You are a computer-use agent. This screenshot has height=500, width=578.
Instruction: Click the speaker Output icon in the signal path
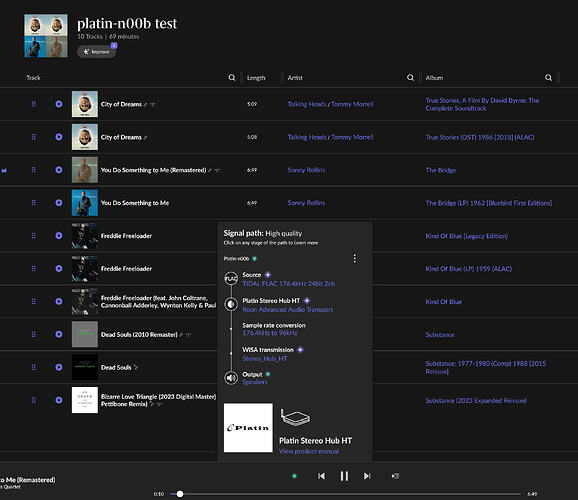pos(231,378)
